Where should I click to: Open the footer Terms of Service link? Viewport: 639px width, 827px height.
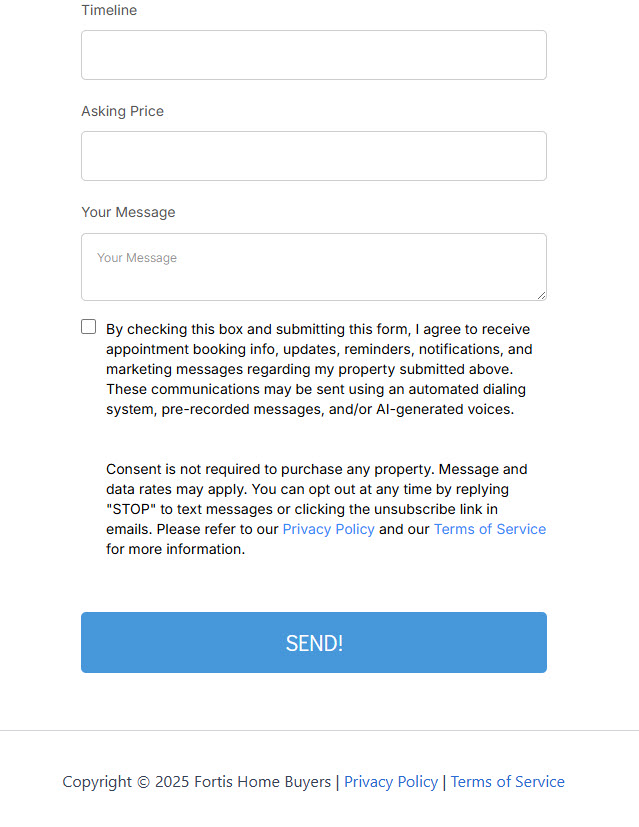[x=507, y=782]
